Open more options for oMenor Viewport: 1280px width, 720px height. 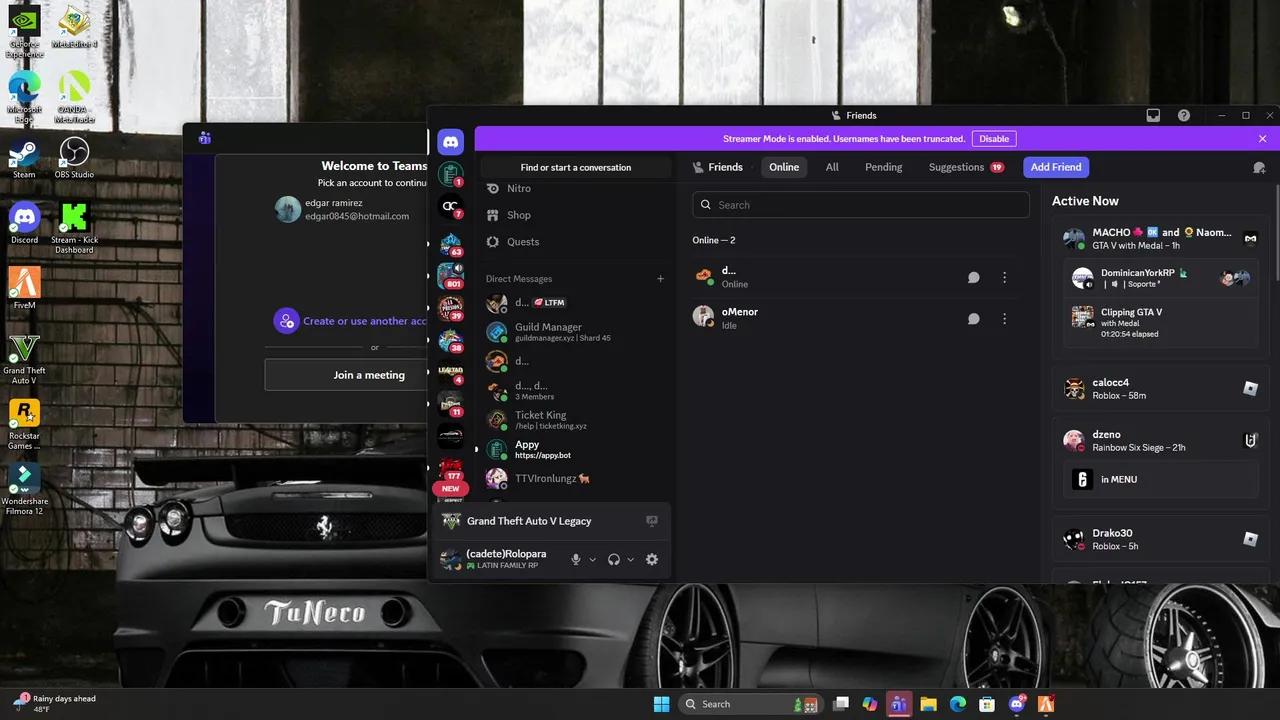[x=1005, y=319]
